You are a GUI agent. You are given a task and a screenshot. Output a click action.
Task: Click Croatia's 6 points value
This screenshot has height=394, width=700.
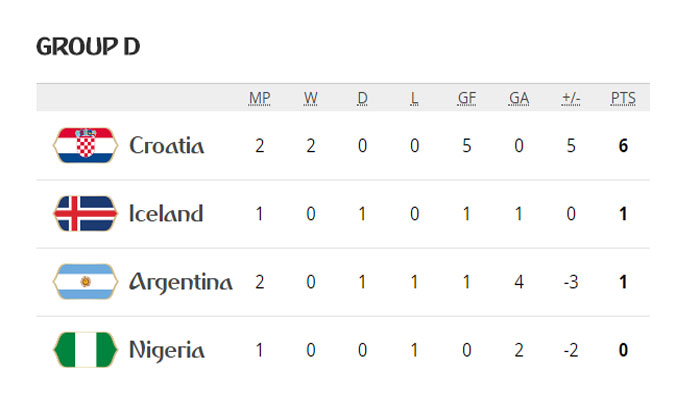point(623,145)
